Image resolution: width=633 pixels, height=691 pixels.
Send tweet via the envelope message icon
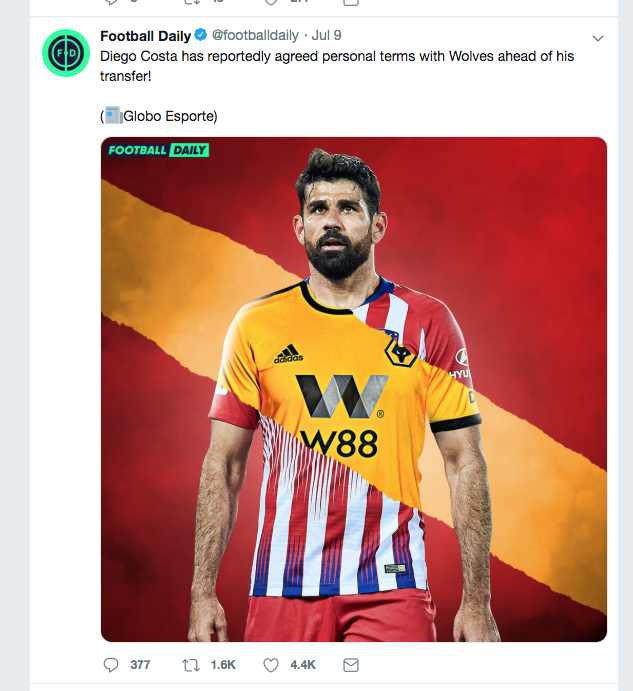350,664
